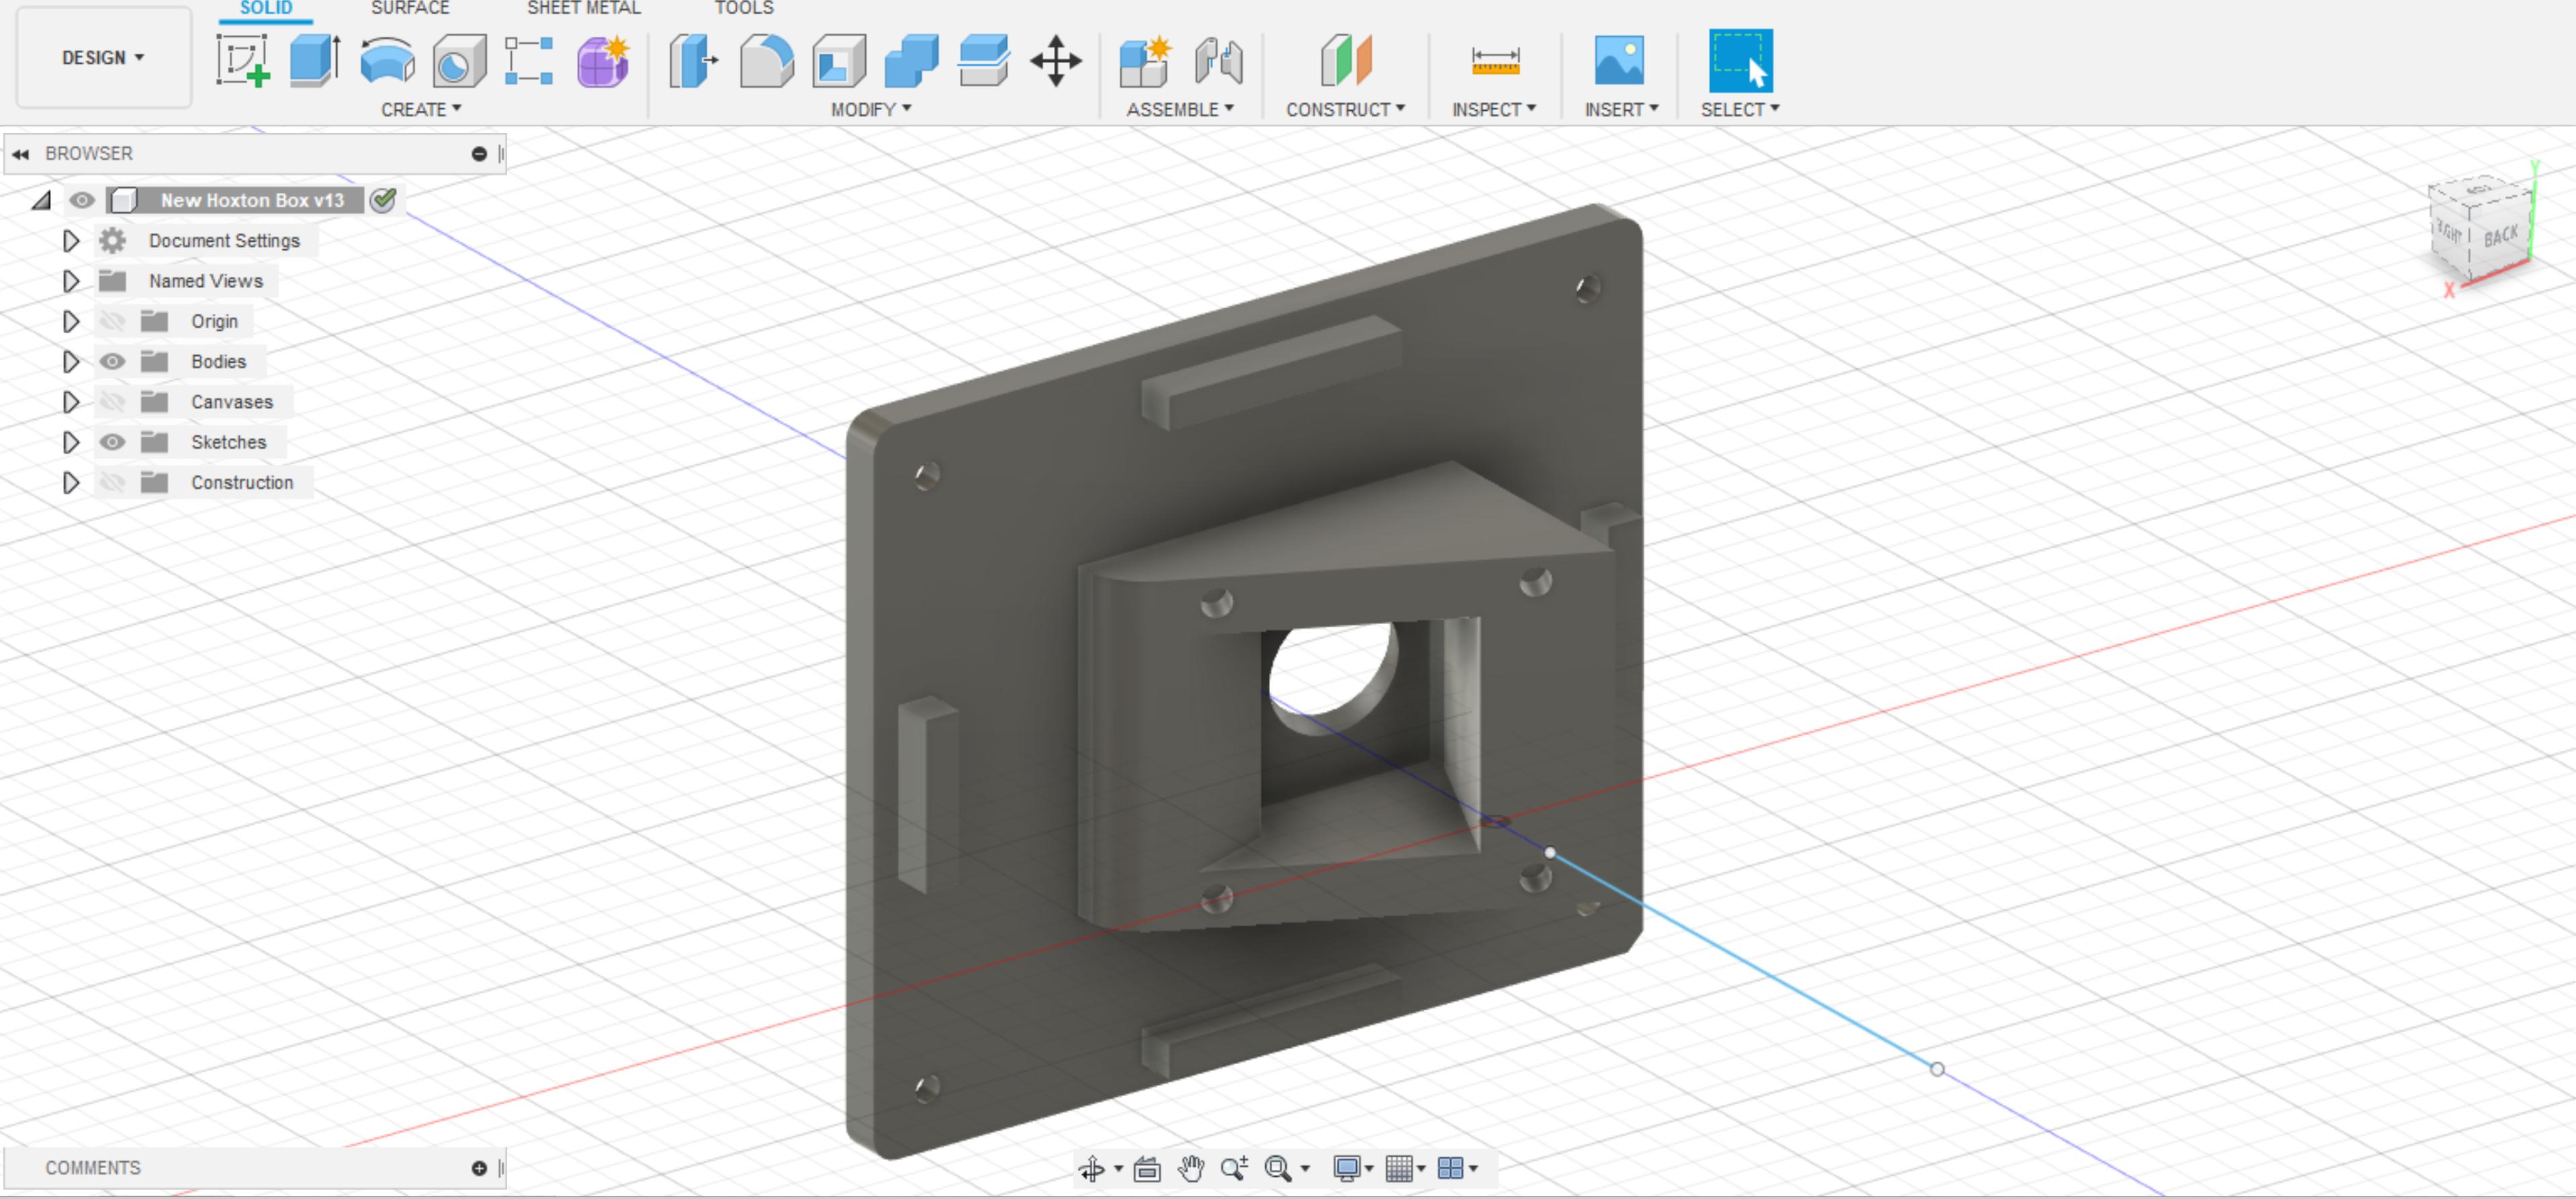Expand the COMMENTS panel plus button
The width and height of the screenshot is (2576, 1199).
pyautogui.click(x=479, y=1168)
